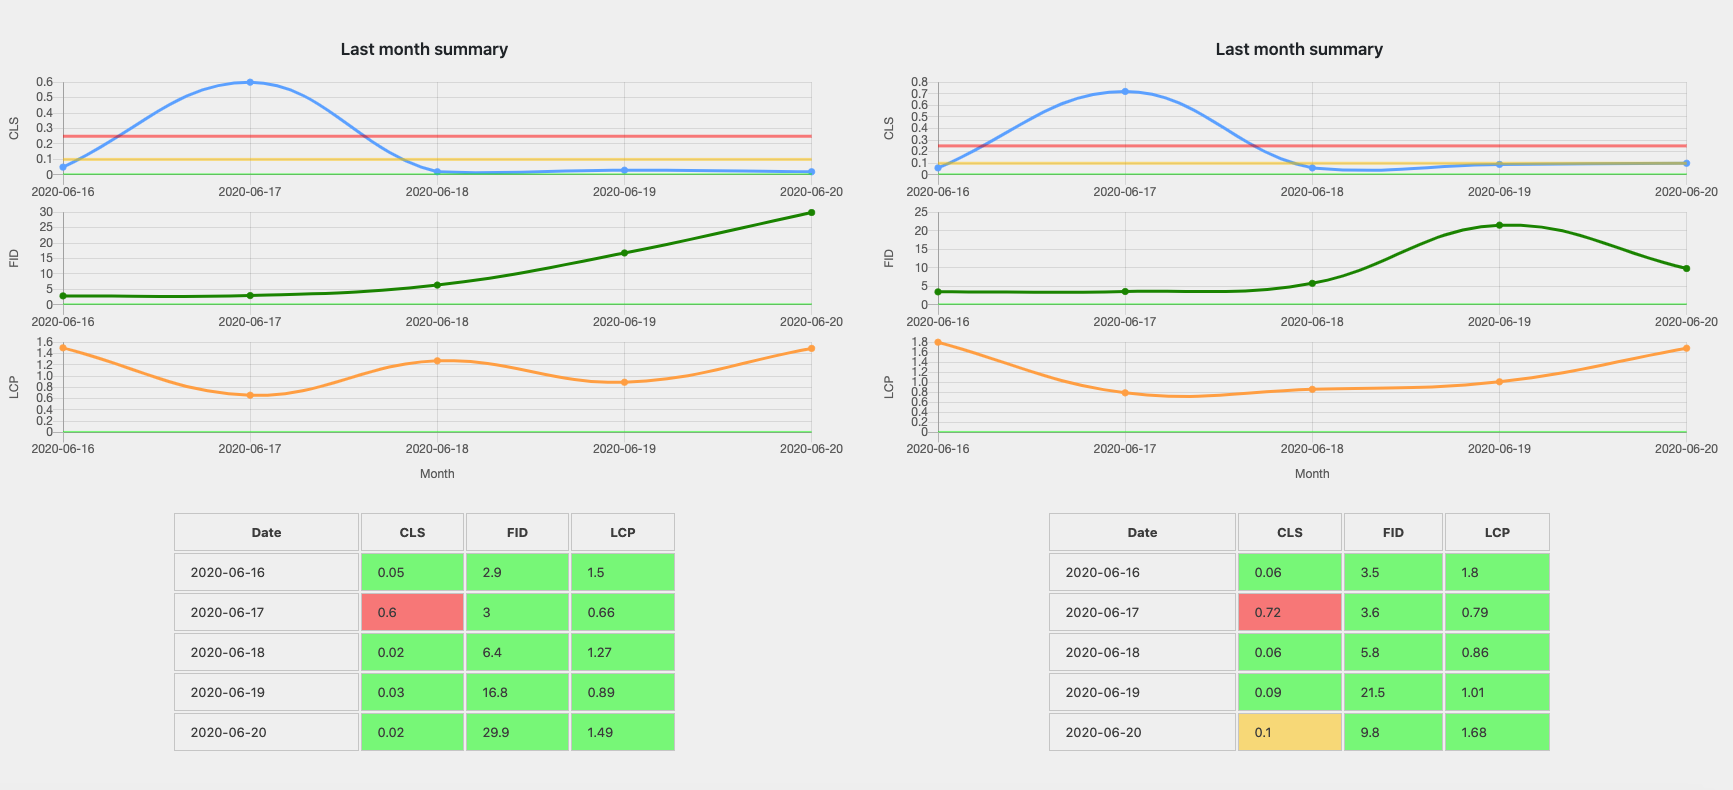Viewport: 1733px width, 790px height.
Task: Click left FID chart point on 2020-06-19
Action: pyautogui.click(x=624, y=253)
